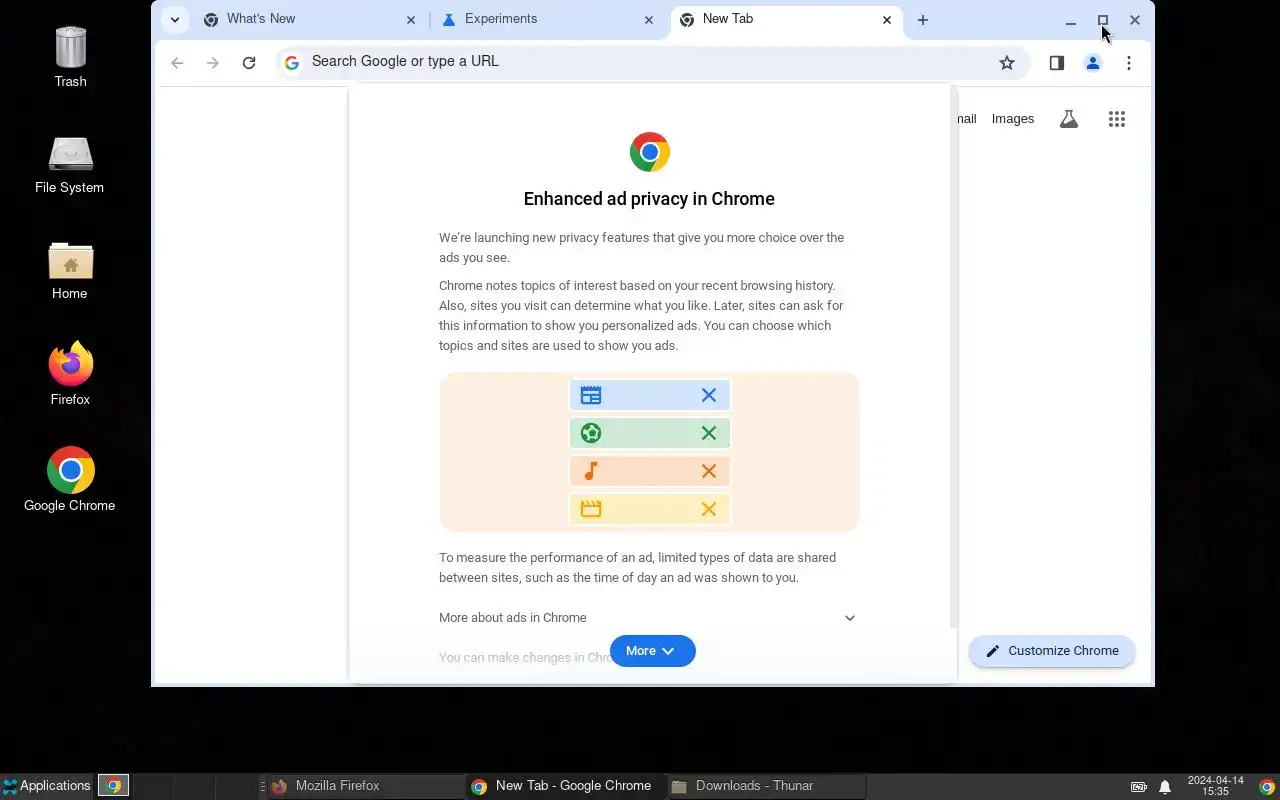Open the three-dot Chrome menu

click(1129, 63)
